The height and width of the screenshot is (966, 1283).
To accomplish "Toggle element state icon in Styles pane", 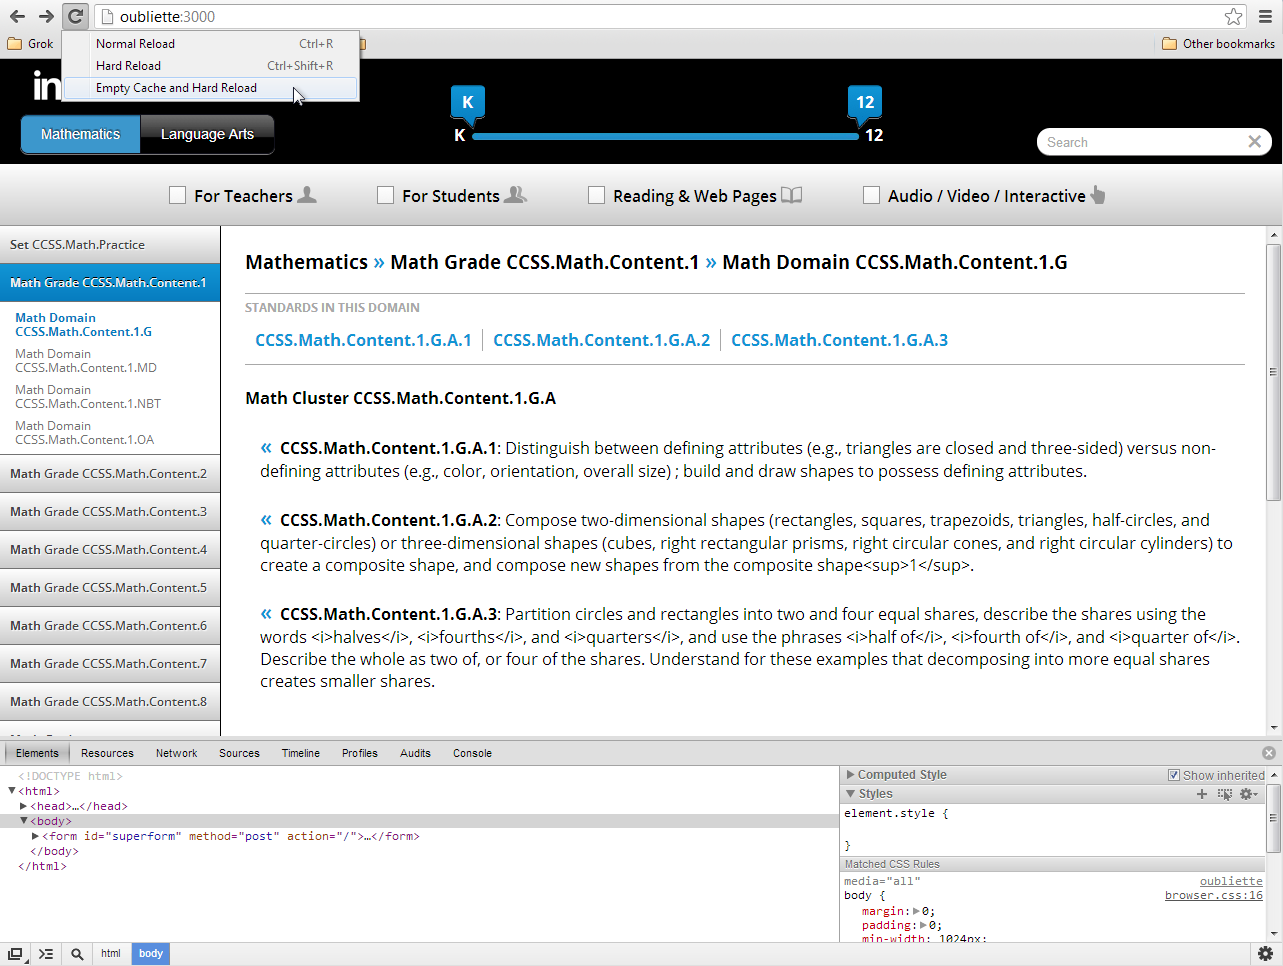I will [1225, 794].
